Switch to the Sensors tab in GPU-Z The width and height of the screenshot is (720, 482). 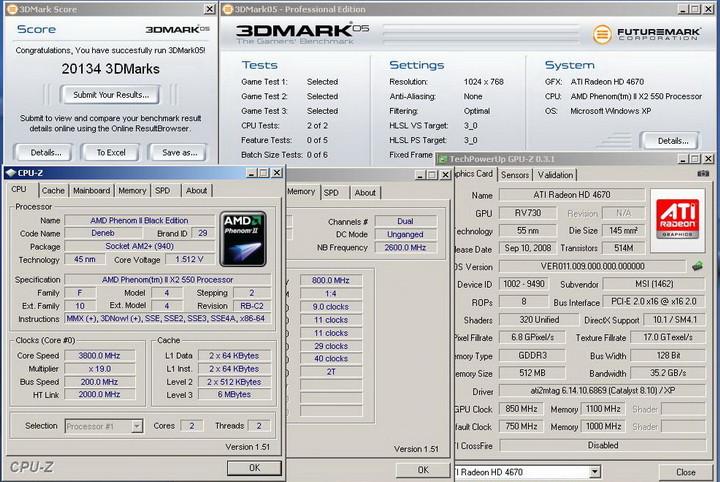click(515, 175)
